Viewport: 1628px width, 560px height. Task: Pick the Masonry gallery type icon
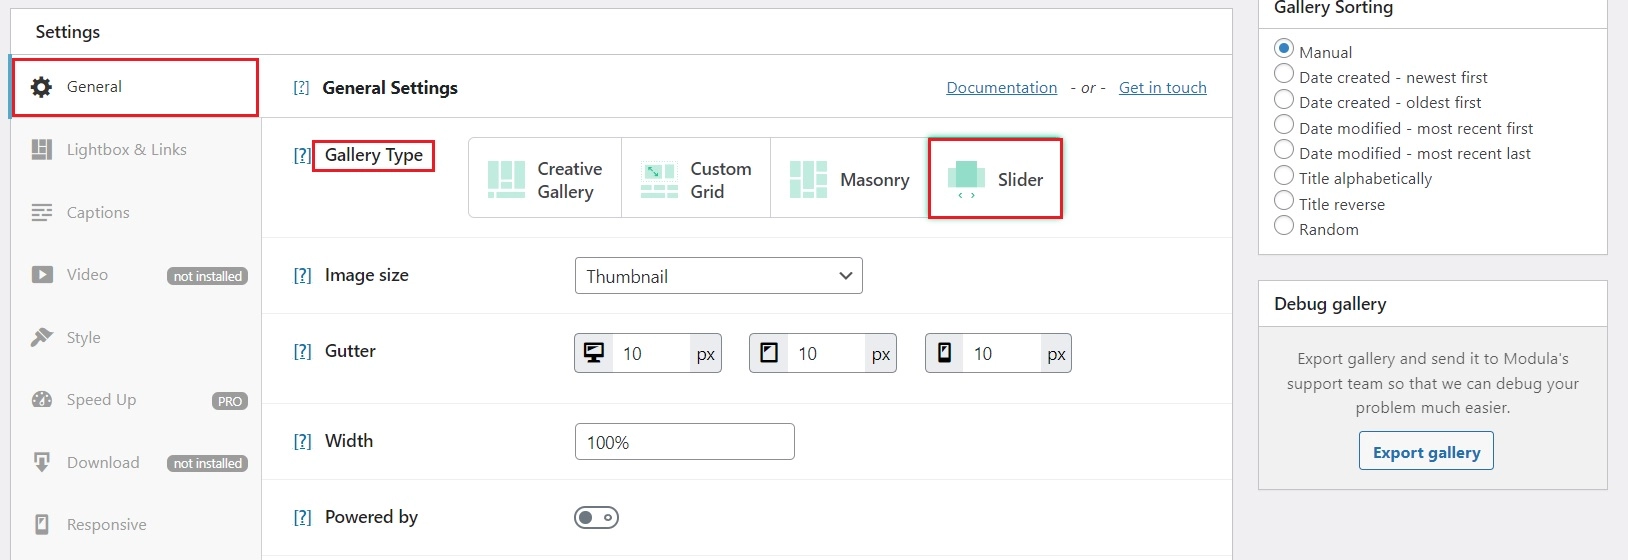(808, 179)
